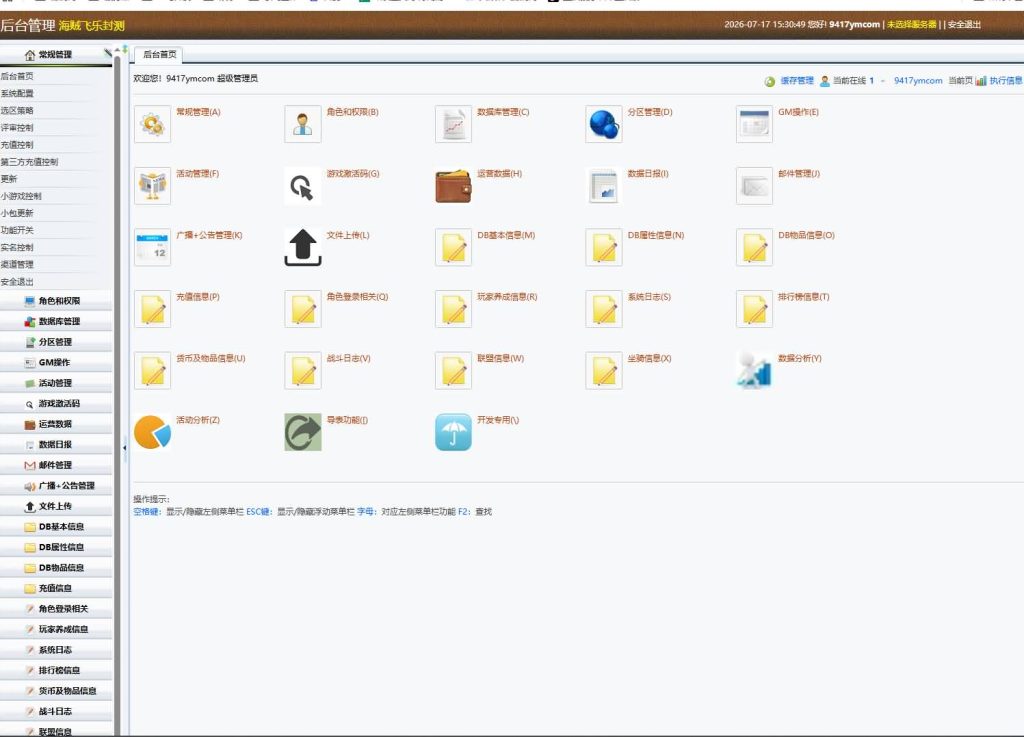Open the 文件上传(L) upload arrow icon

[302, 247]
